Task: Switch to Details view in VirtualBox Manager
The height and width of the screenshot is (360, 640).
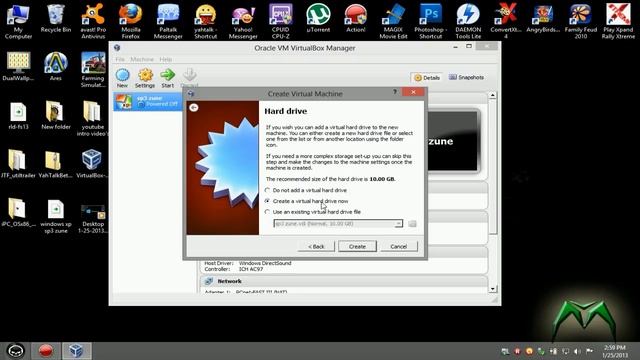Action: point(427,78)
